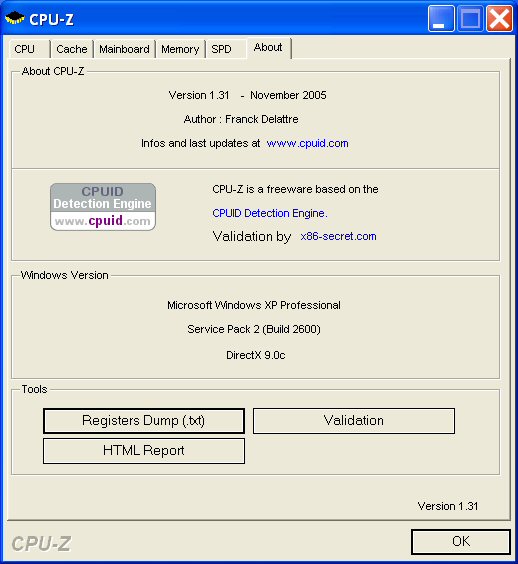Follow the CPUID Detection Engine link

[x=270, y=213]
